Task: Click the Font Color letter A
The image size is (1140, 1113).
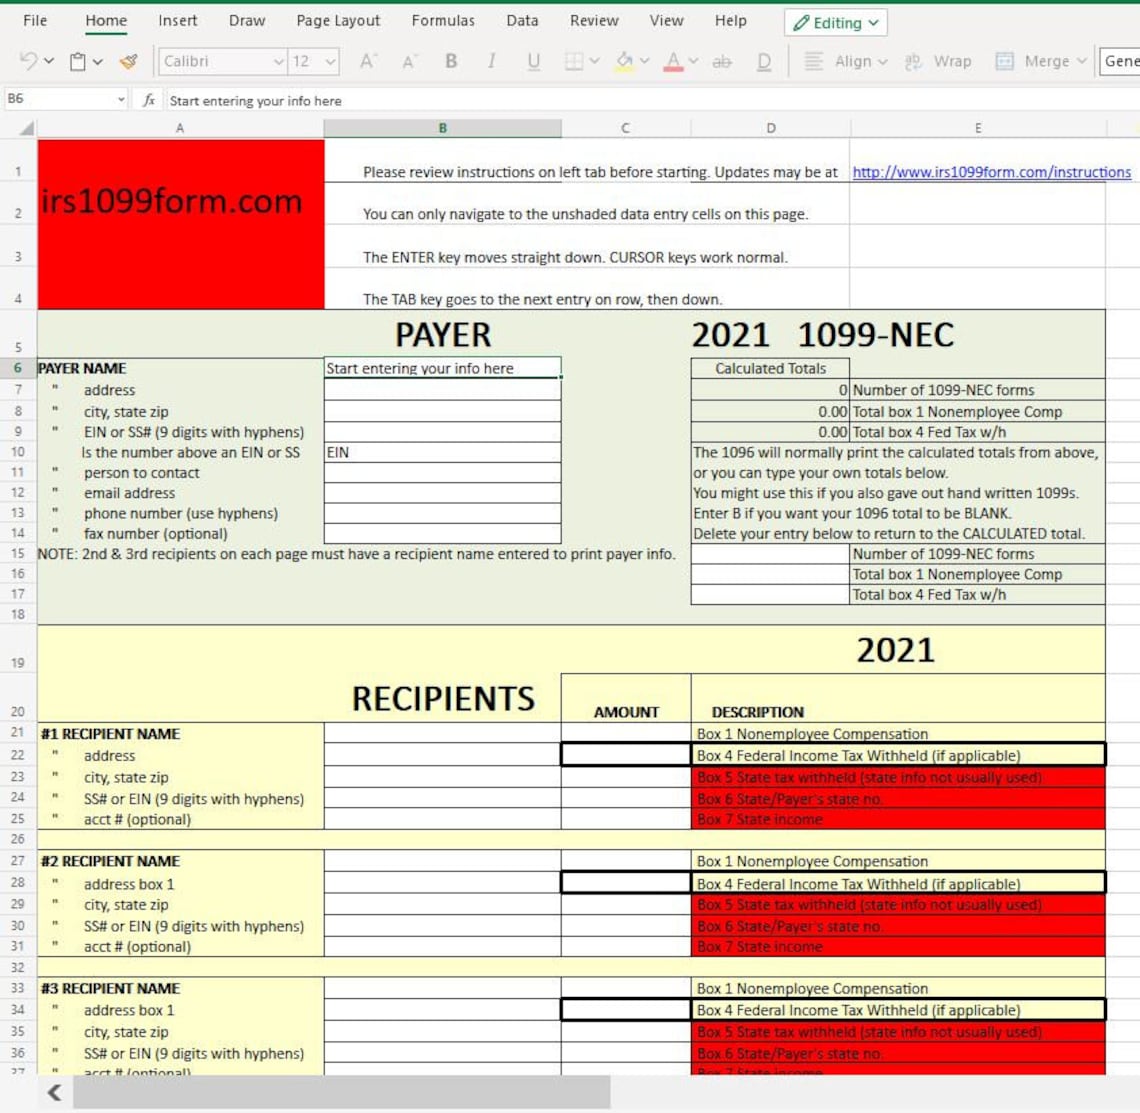Action: tap(673, 61)
